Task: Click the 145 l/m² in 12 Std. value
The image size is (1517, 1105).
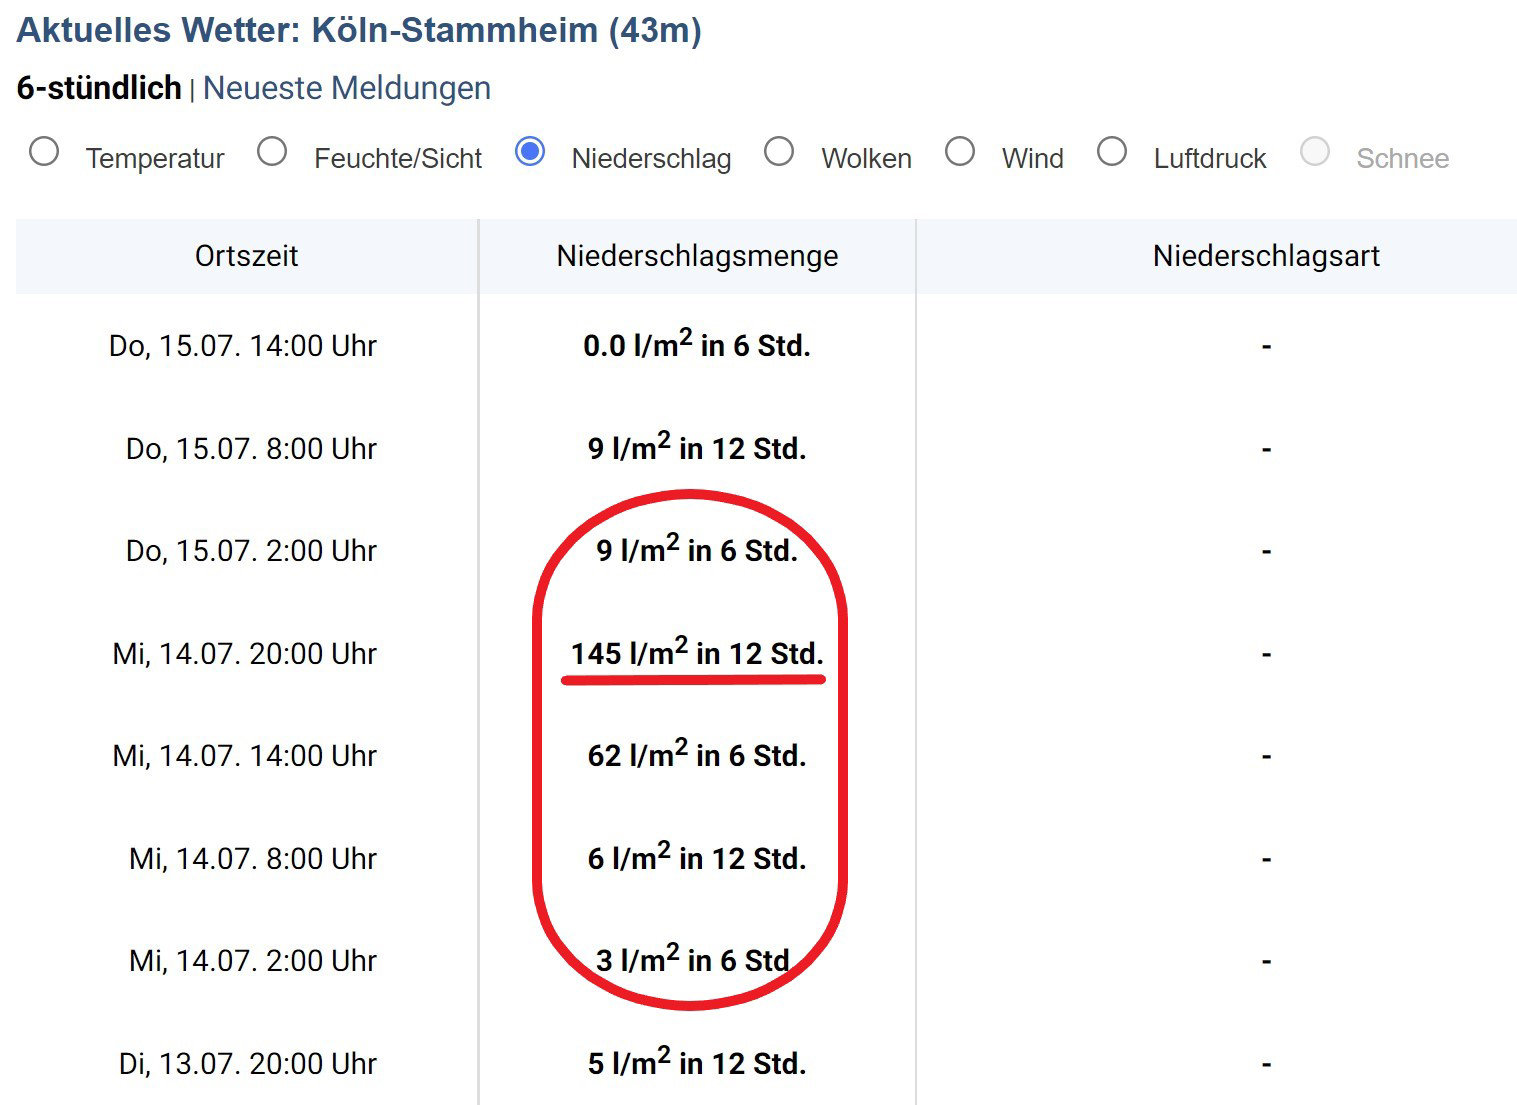Action: [x=697, y=652]
